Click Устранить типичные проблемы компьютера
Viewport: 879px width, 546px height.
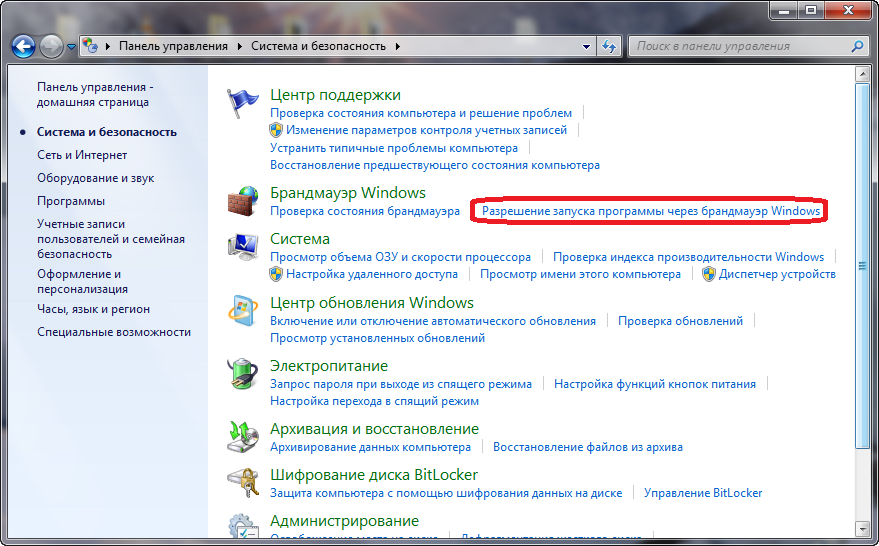394,148
